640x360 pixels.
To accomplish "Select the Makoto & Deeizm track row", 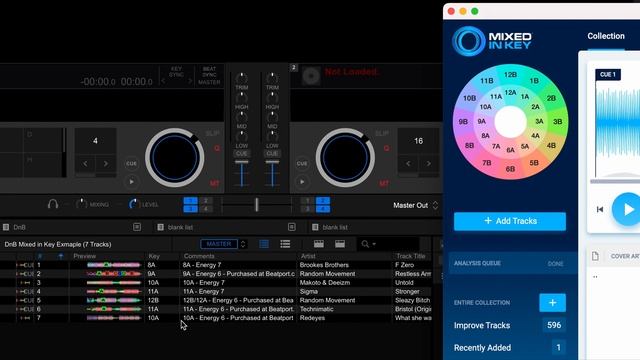I will point(216,282).
